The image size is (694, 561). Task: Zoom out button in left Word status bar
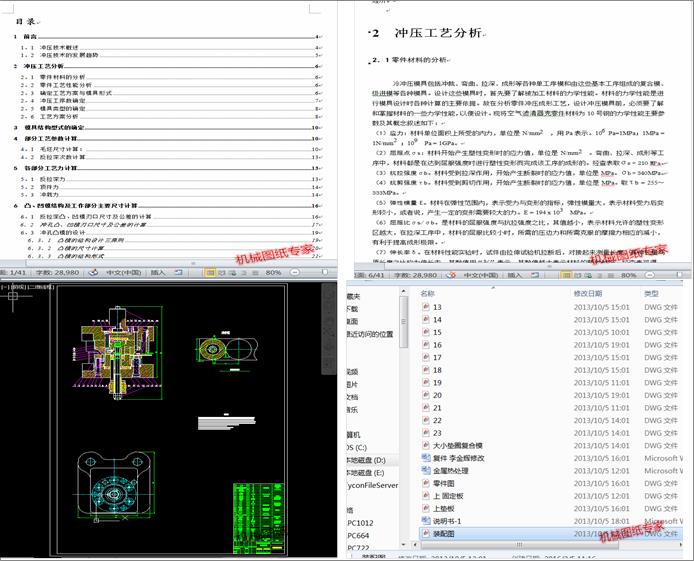click(x=295, y=273)
